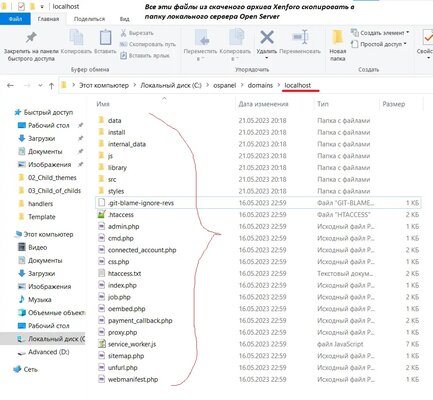This screenshot has height=400, width=433.
Task: Click the New folder (Новая папка) icon
Action: (337, 37)
